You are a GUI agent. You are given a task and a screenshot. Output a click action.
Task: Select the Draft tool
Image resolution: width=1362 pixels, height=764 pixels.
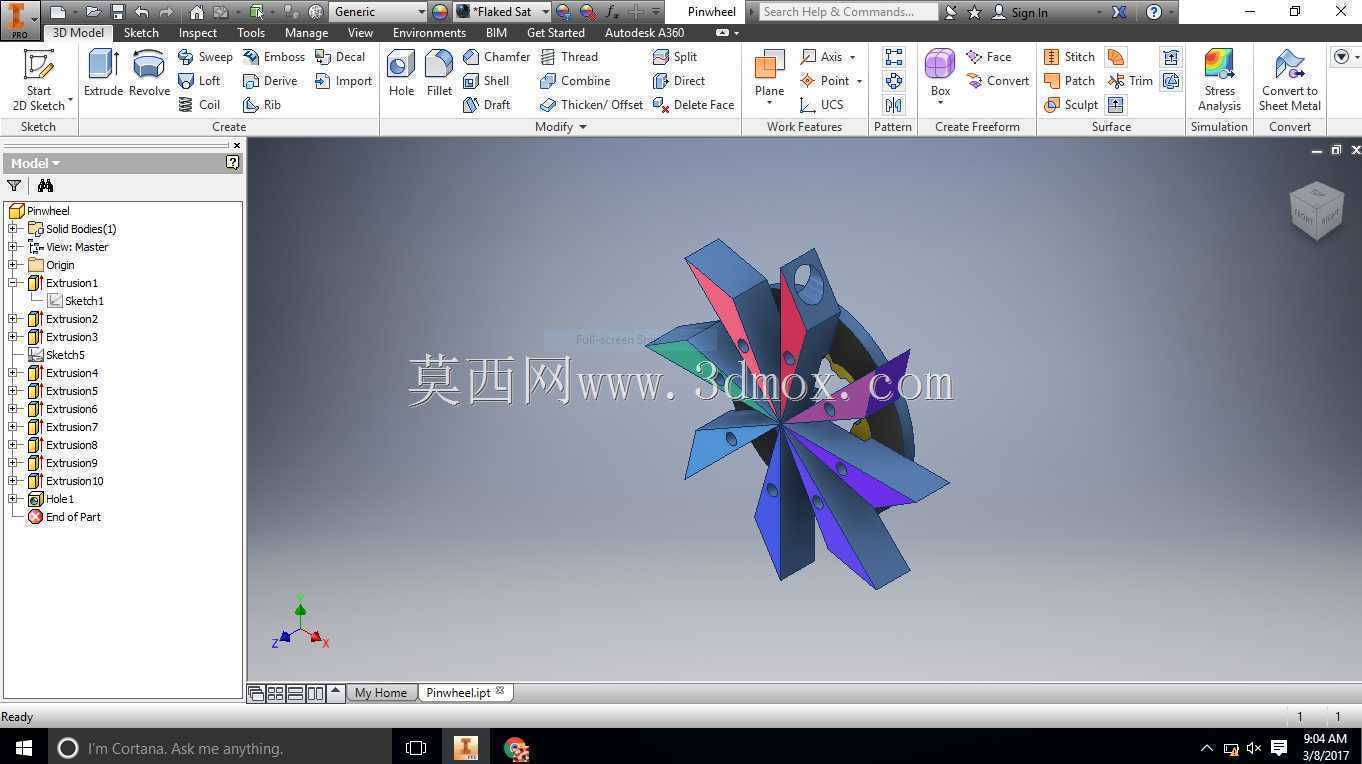[x=486, y=105]
